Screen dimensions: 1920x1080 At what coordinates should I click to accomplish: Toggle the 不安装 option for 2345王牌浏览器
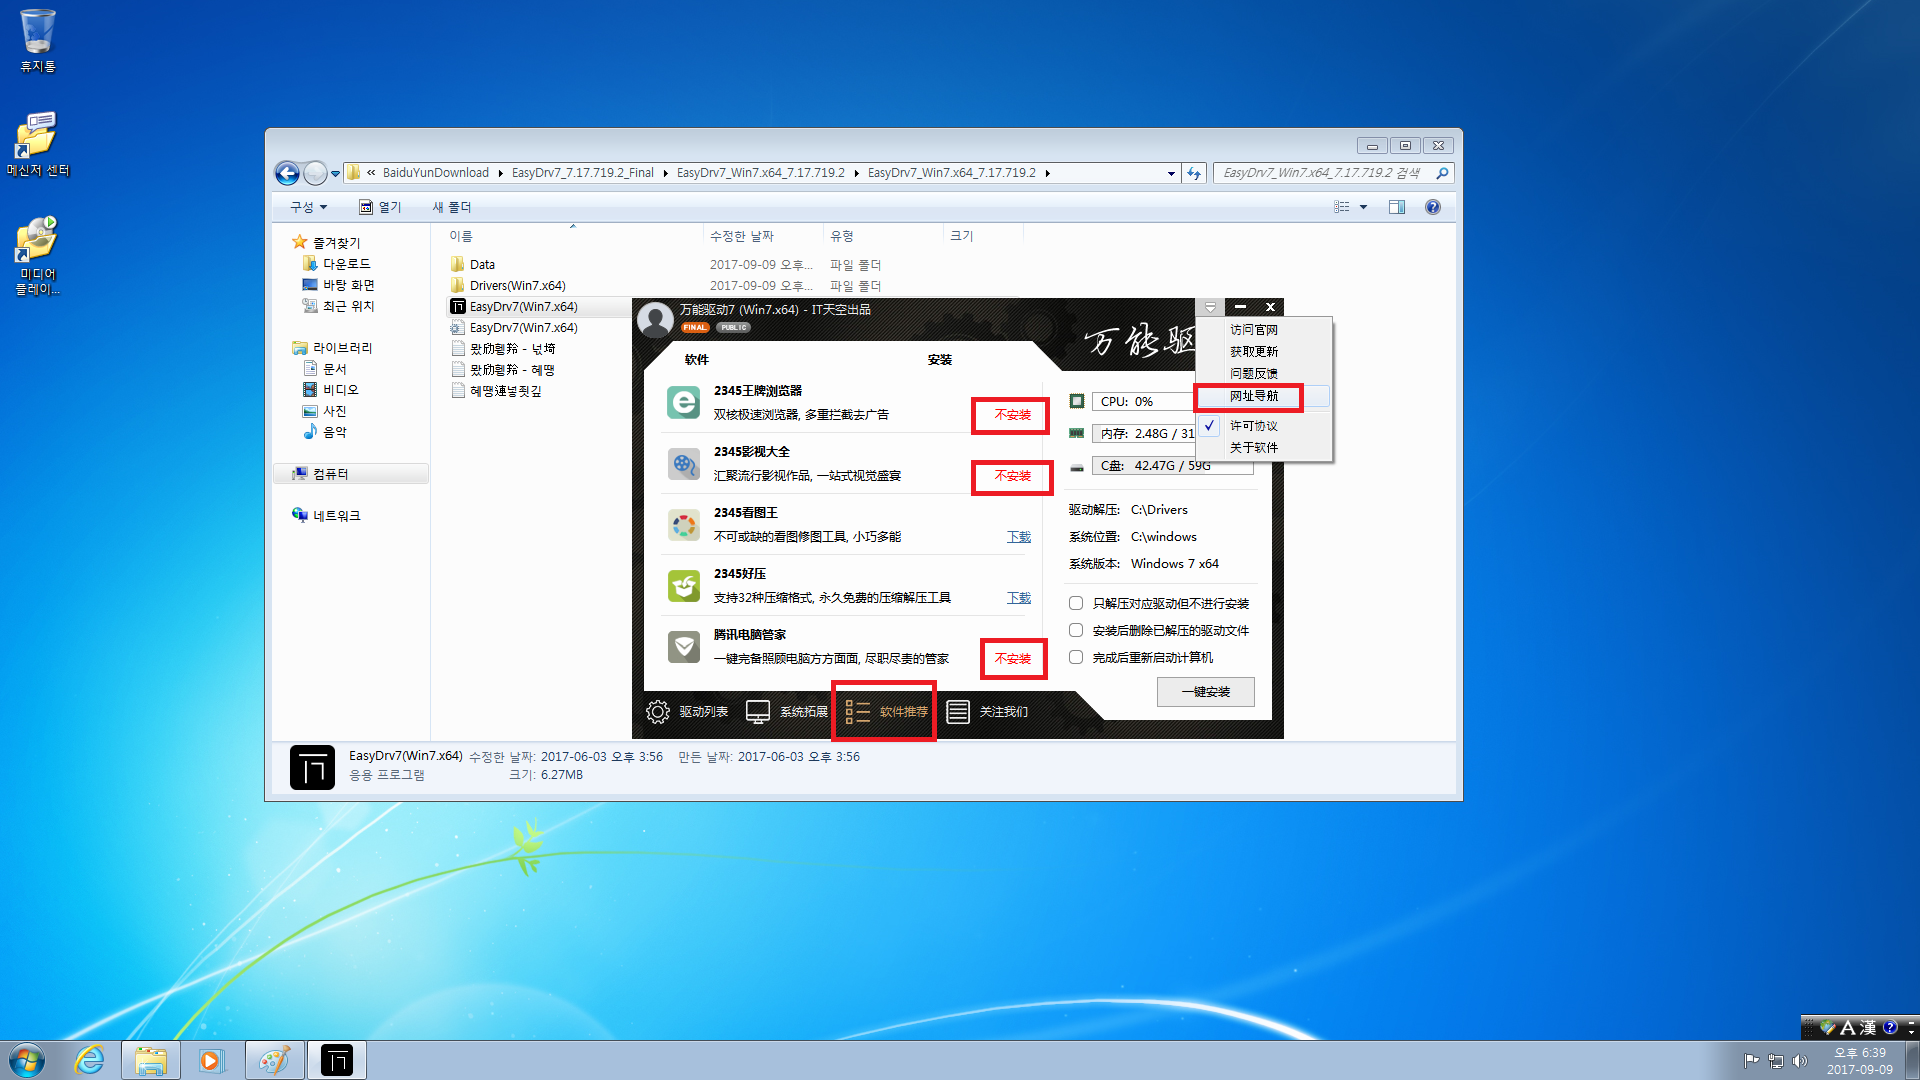(1012, 415)
